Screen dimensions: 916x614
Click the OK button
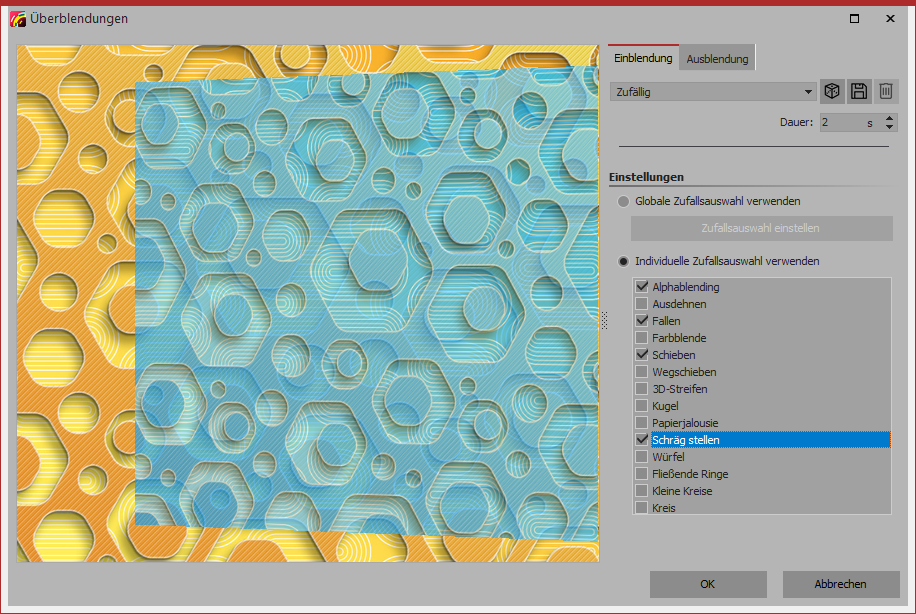[707, 584]
